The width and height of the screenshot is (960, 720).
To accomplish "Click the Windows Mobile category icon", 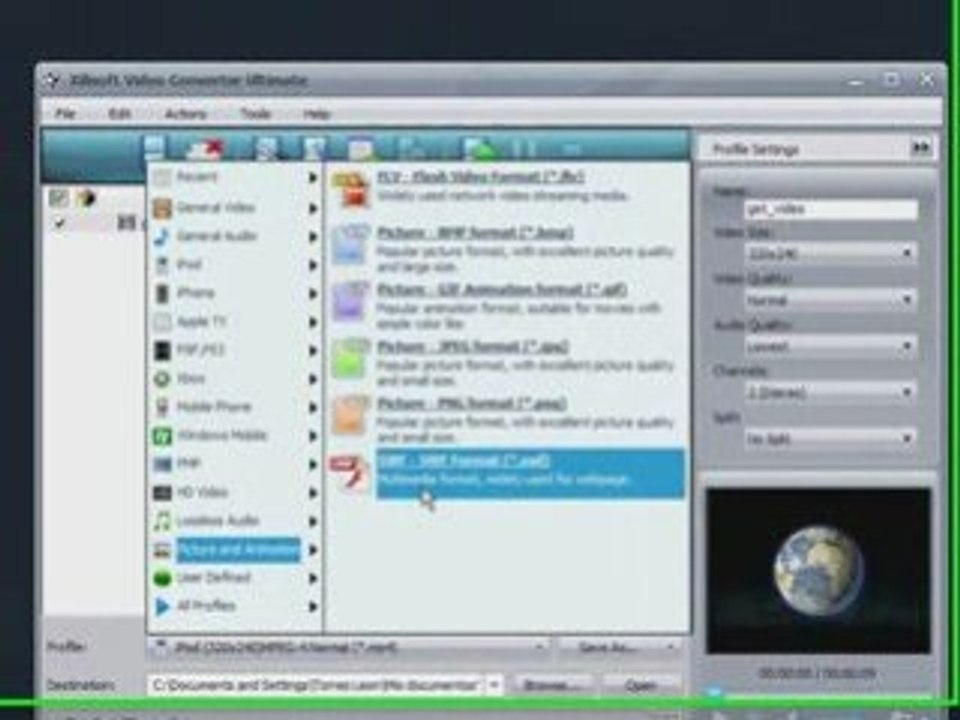I will pyautogui.click(x=162, y=436).
